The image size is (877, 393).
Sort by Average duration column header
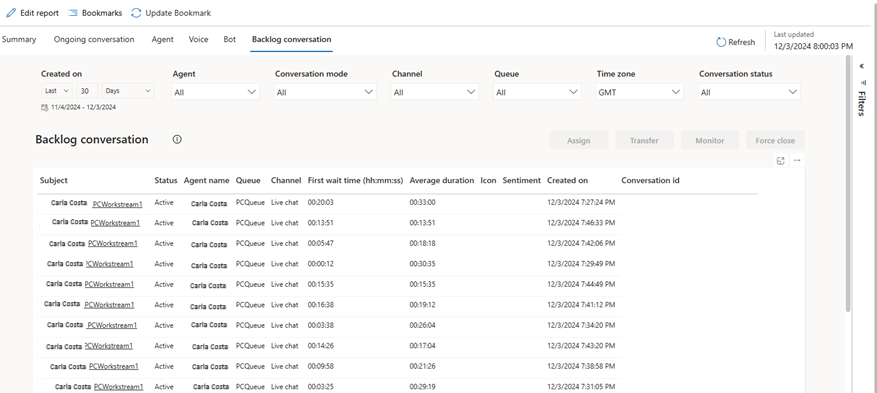tap(442, 181)
